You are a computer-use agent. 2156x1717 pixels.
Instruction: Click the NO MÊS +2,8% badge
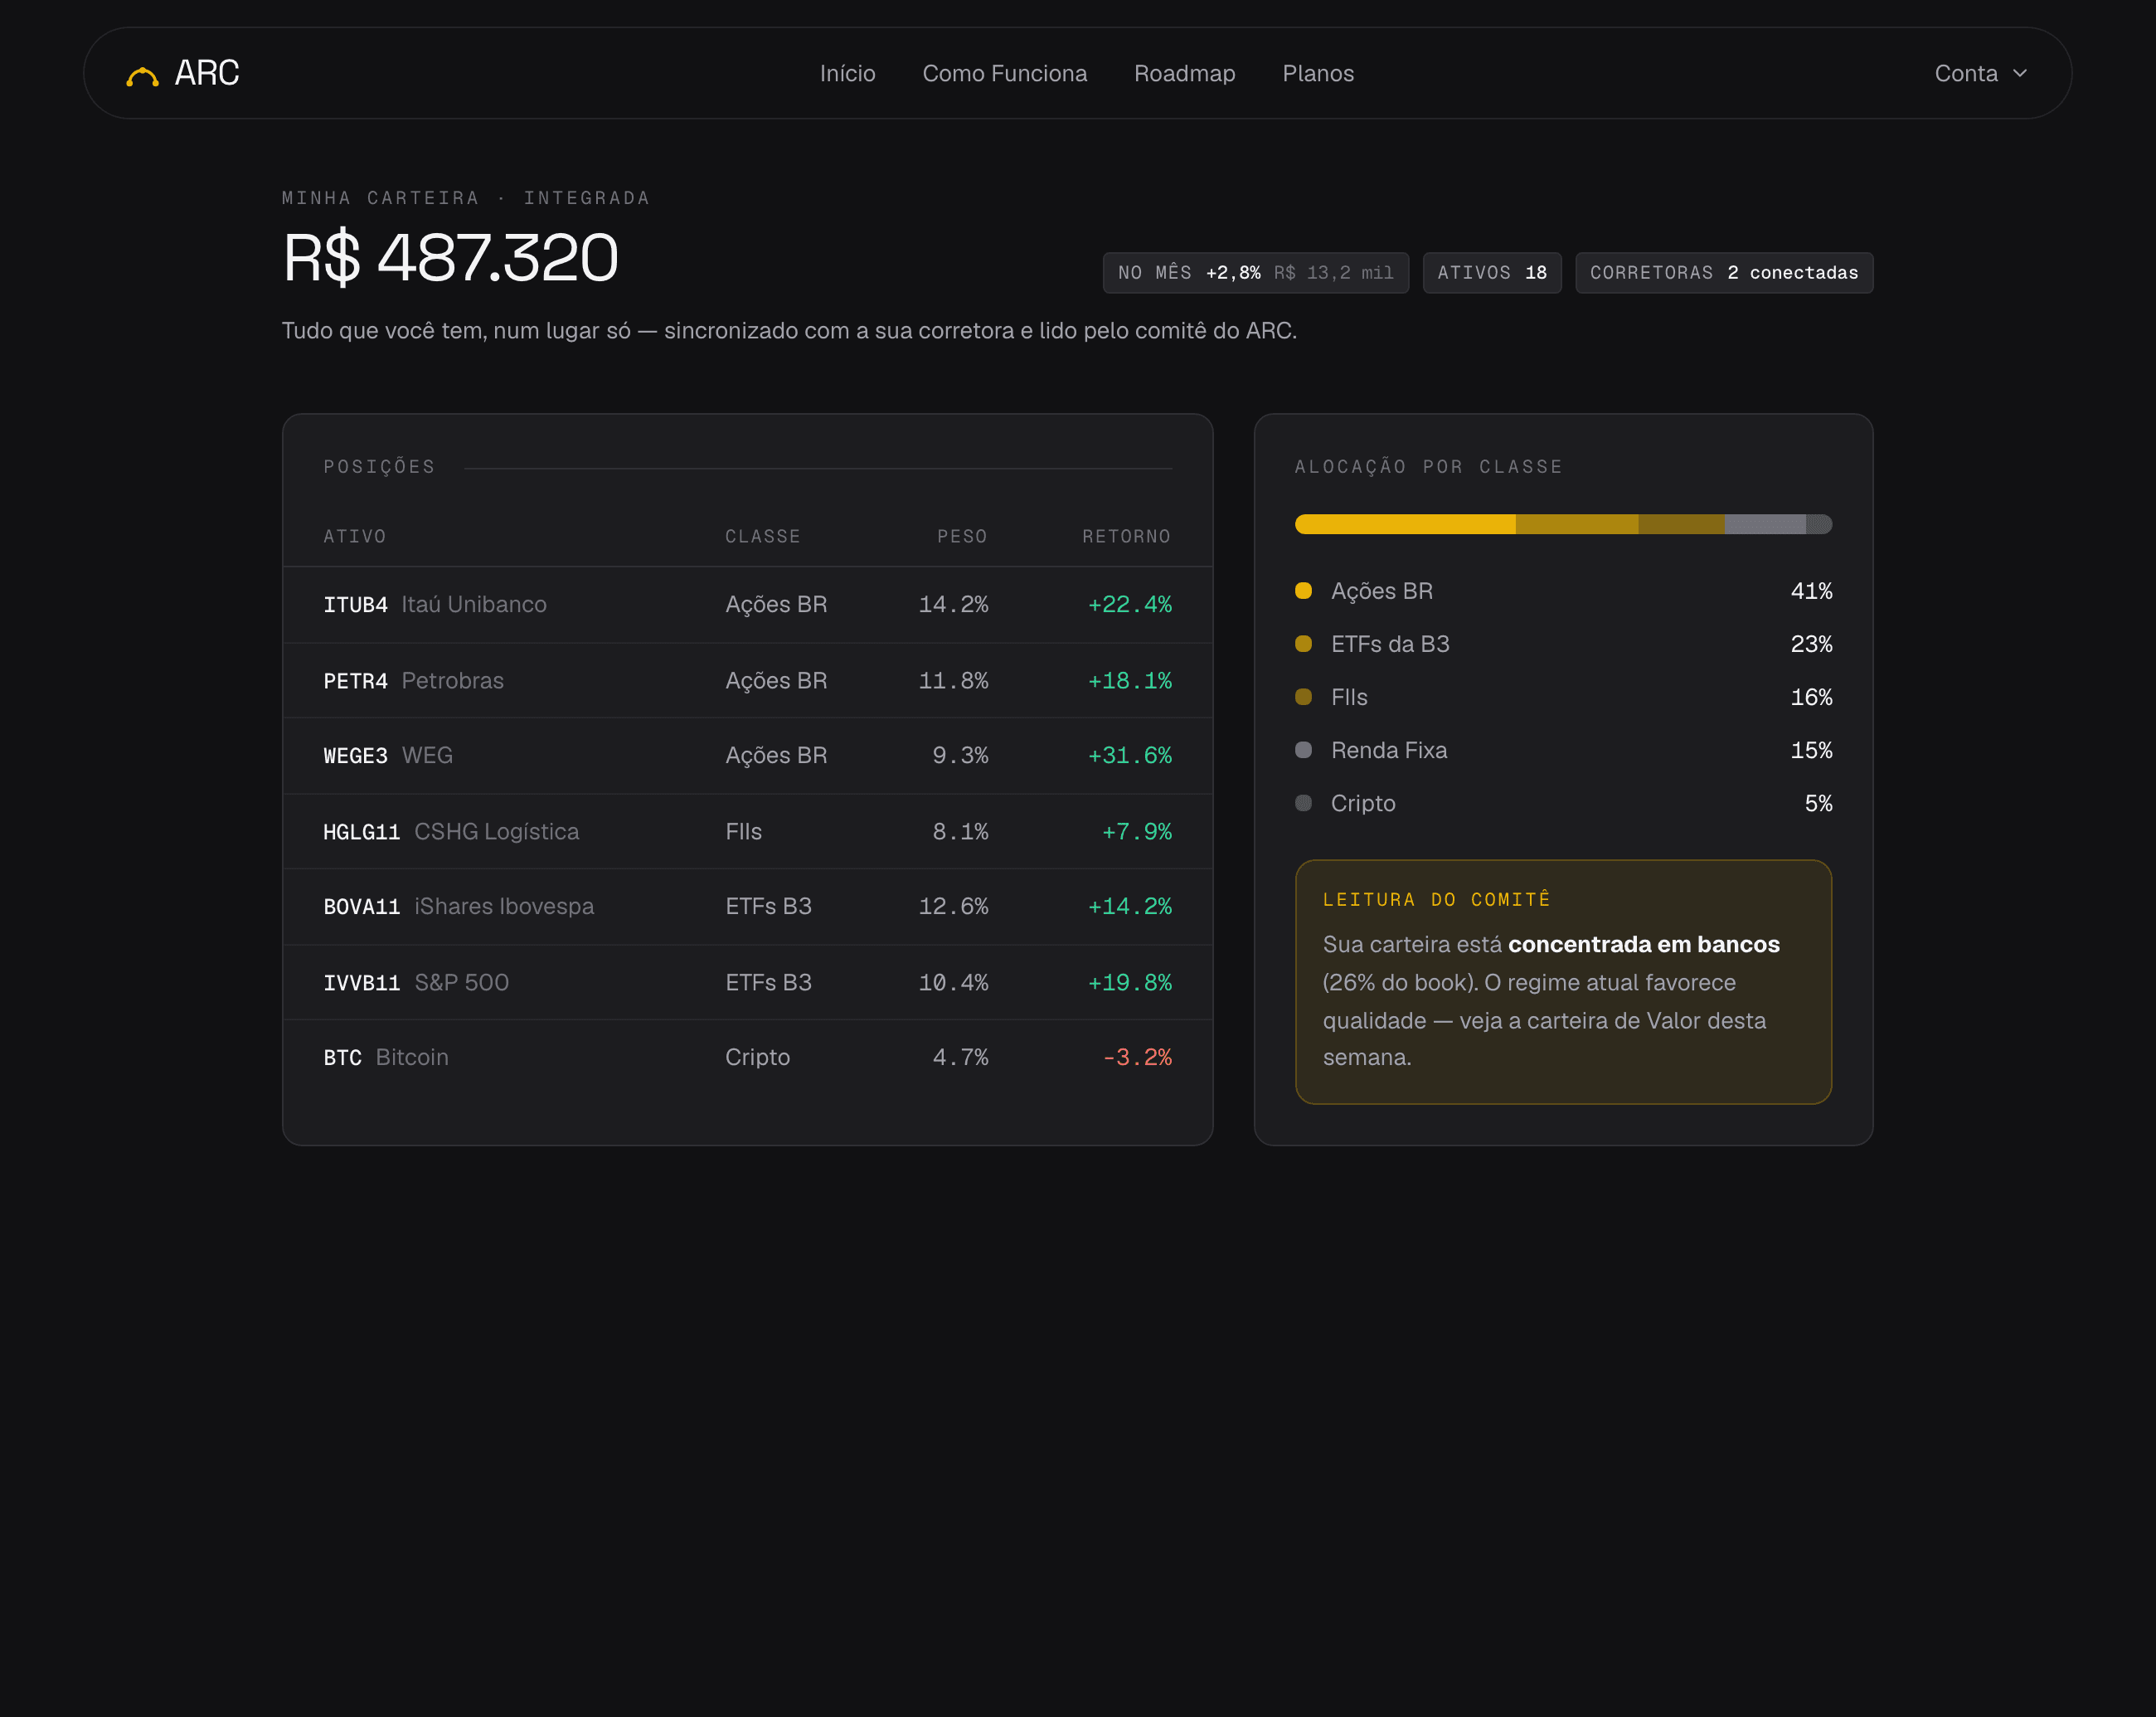coord(1255,272)
